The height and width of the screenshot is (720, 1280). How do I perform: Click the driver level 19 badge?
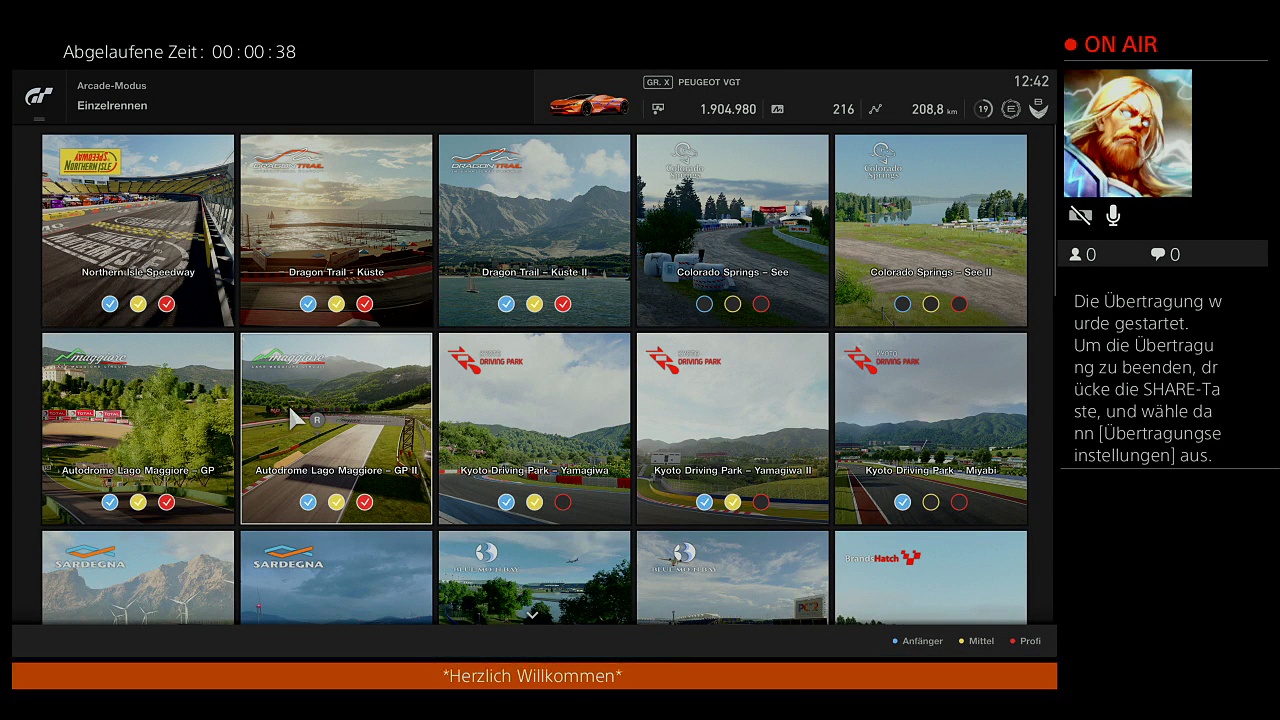coord(983,109)
